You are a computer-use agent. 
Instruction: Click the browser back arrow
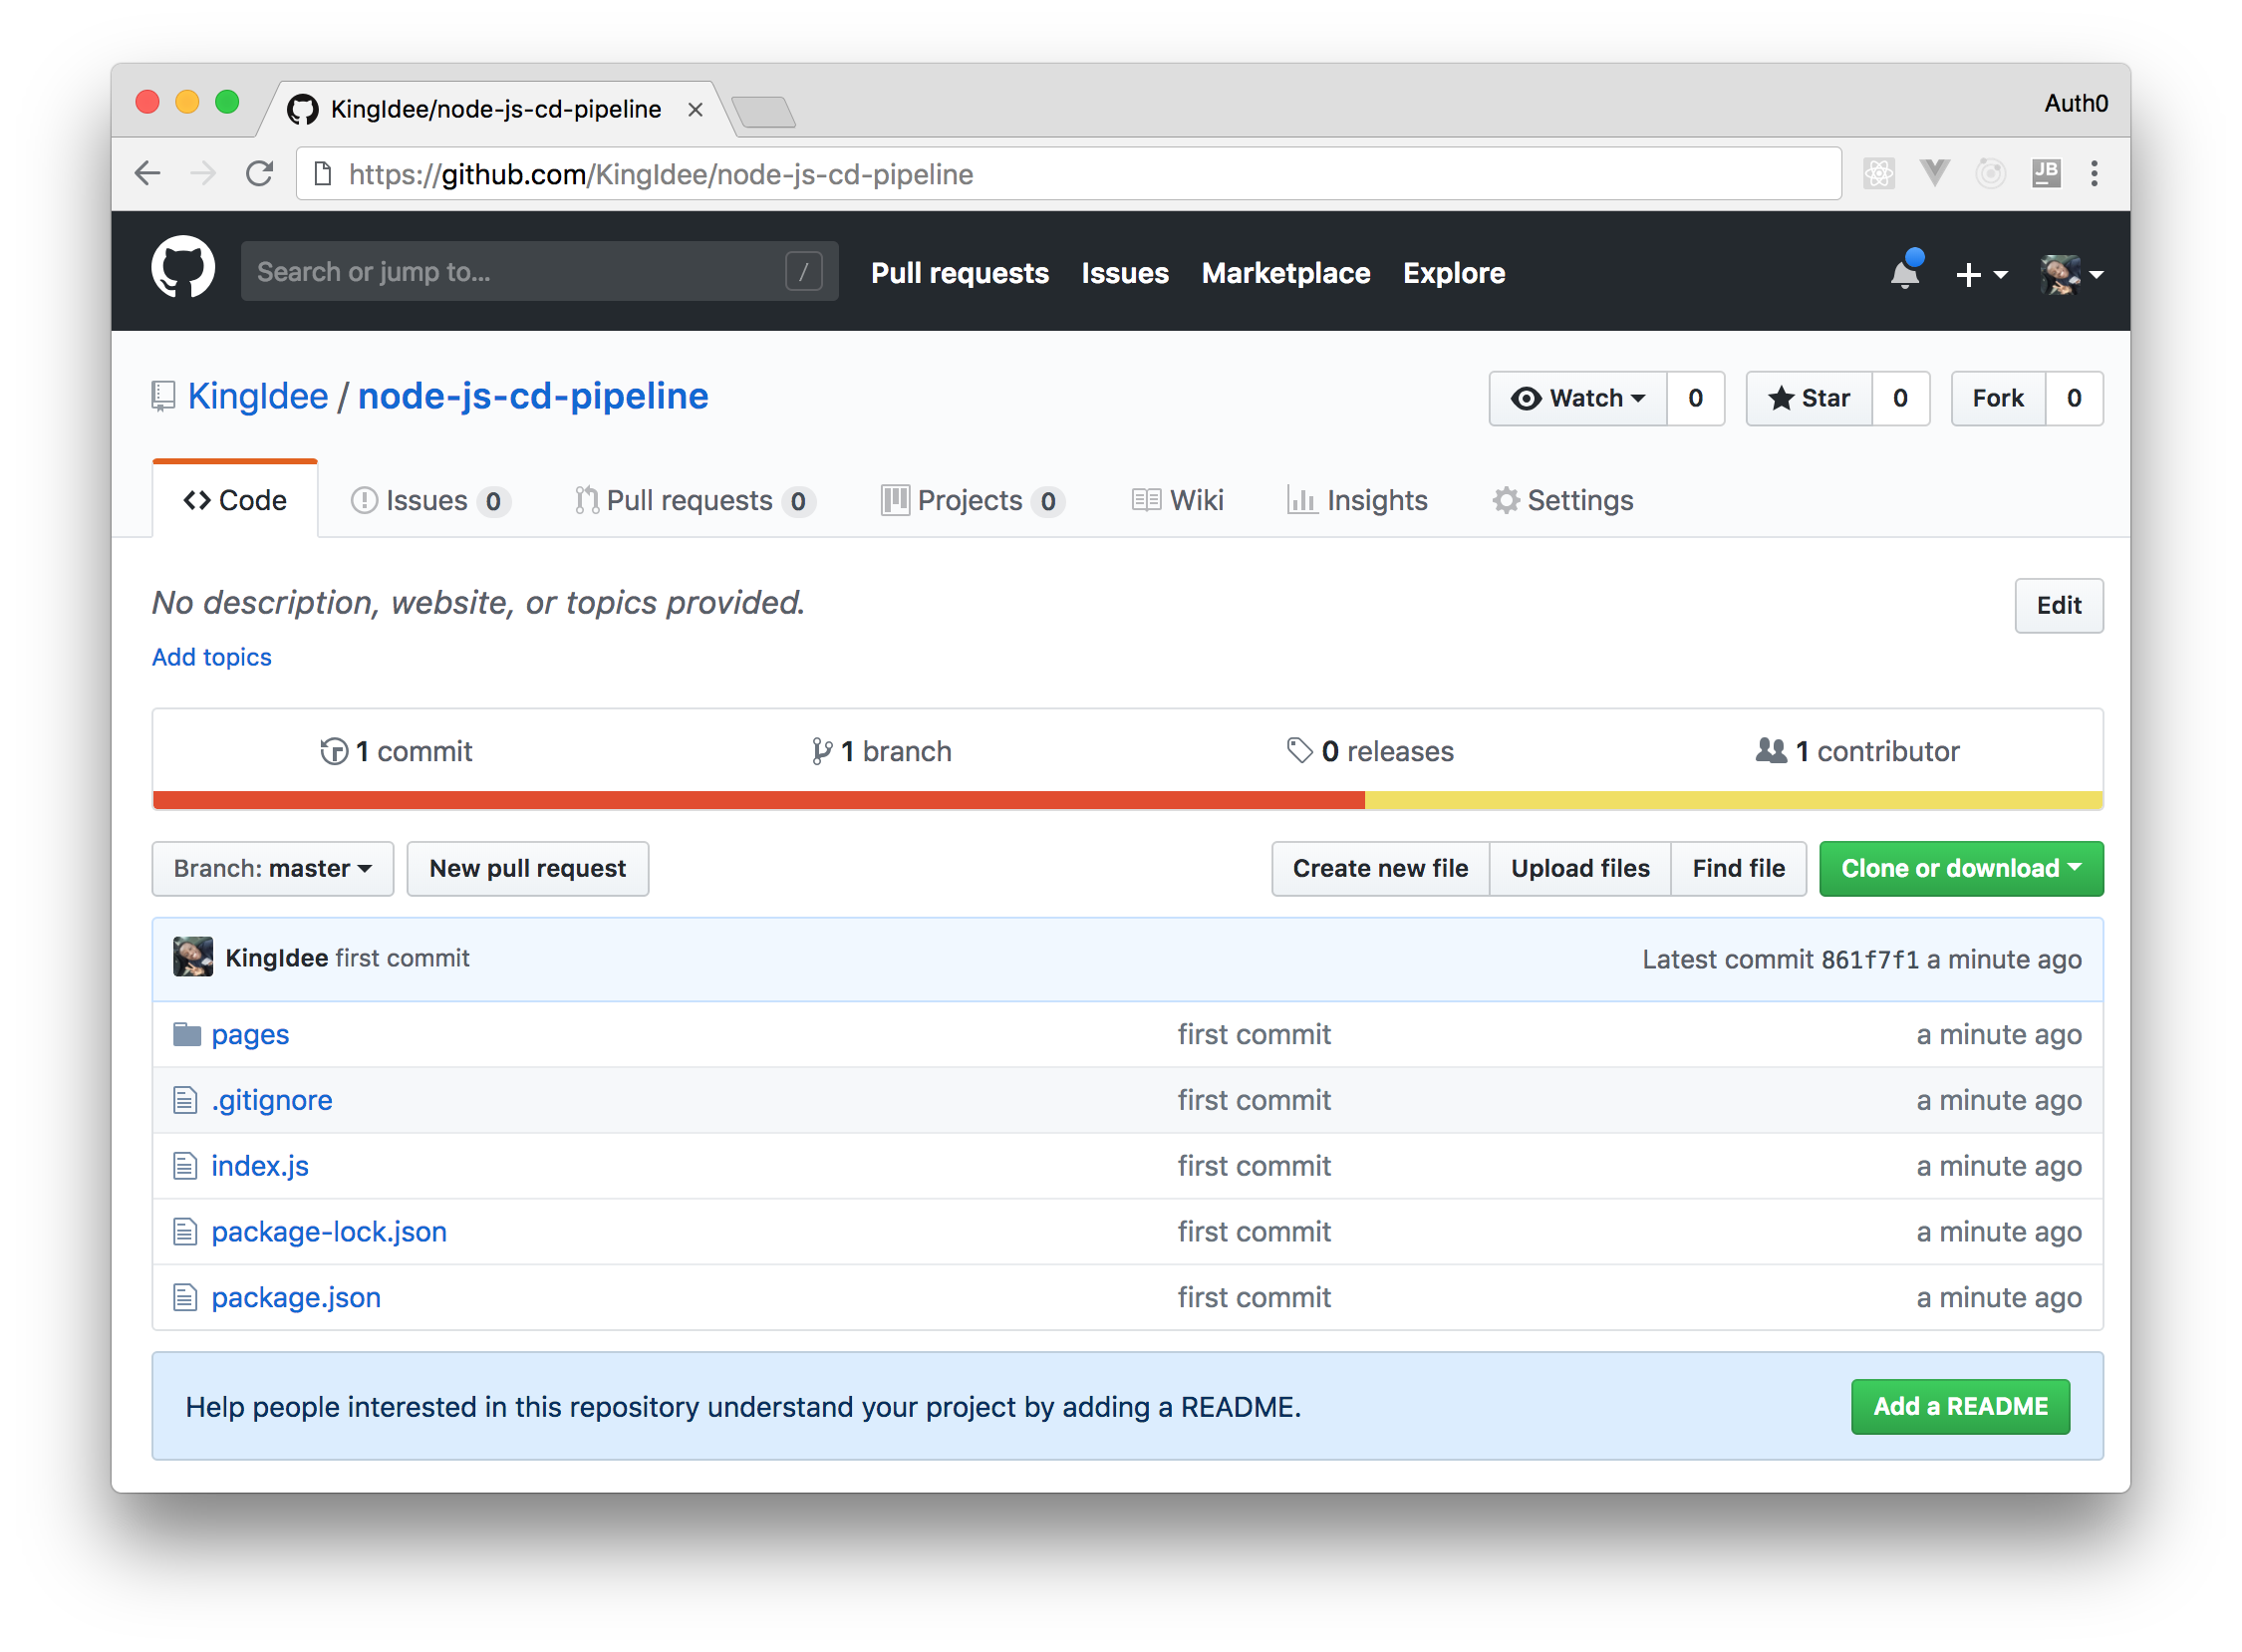tap(148, 174)
